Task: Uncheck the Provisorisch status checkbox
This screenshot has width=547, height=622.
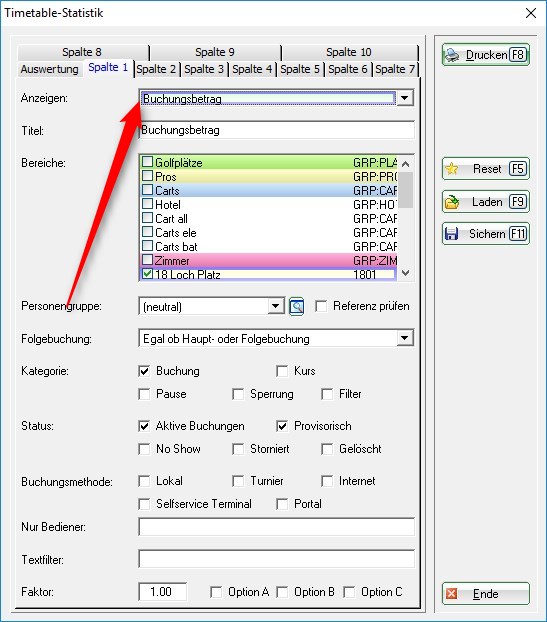Action: (282, 426)
